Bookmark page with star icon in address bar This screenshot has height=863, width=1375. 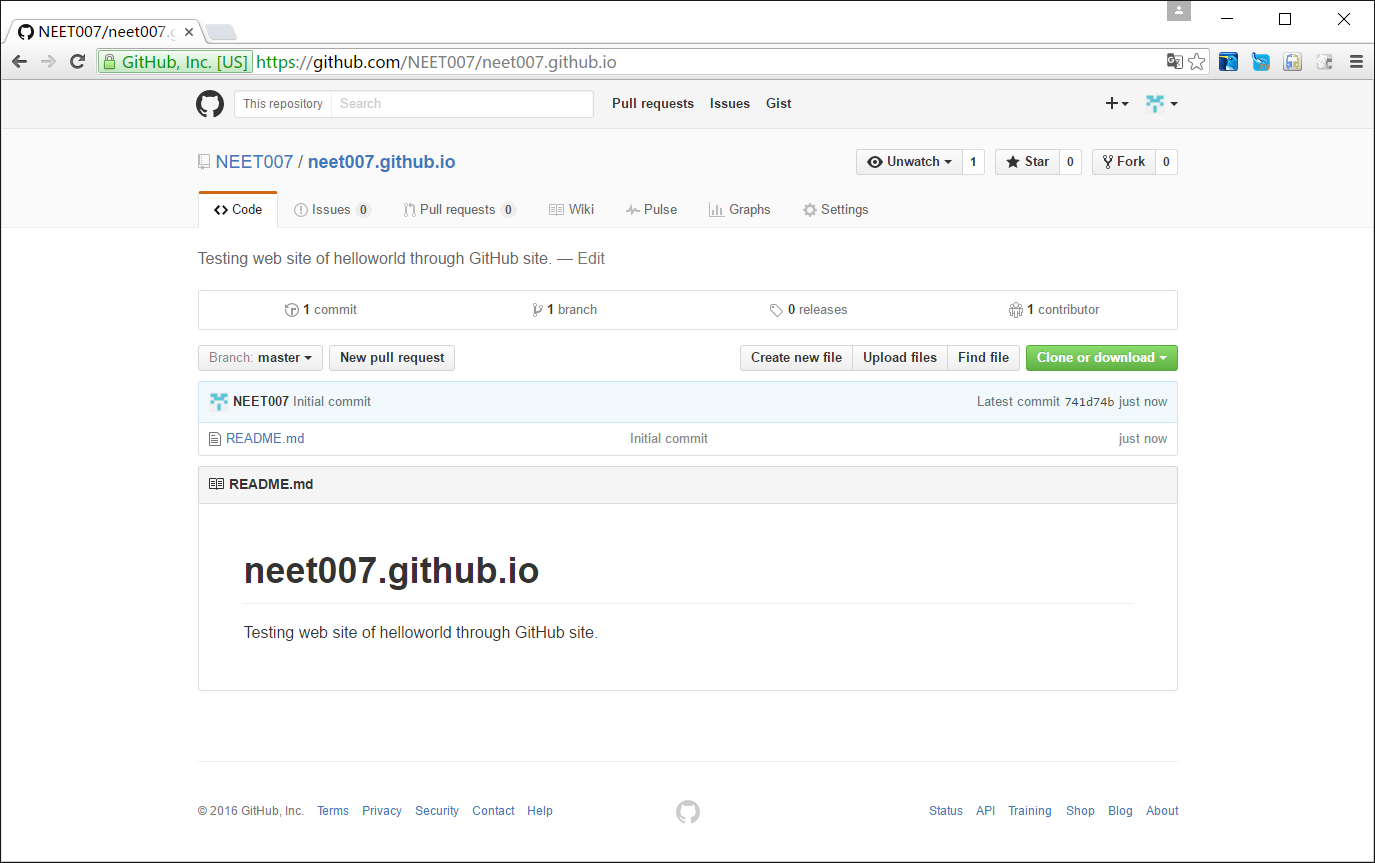1197,62
